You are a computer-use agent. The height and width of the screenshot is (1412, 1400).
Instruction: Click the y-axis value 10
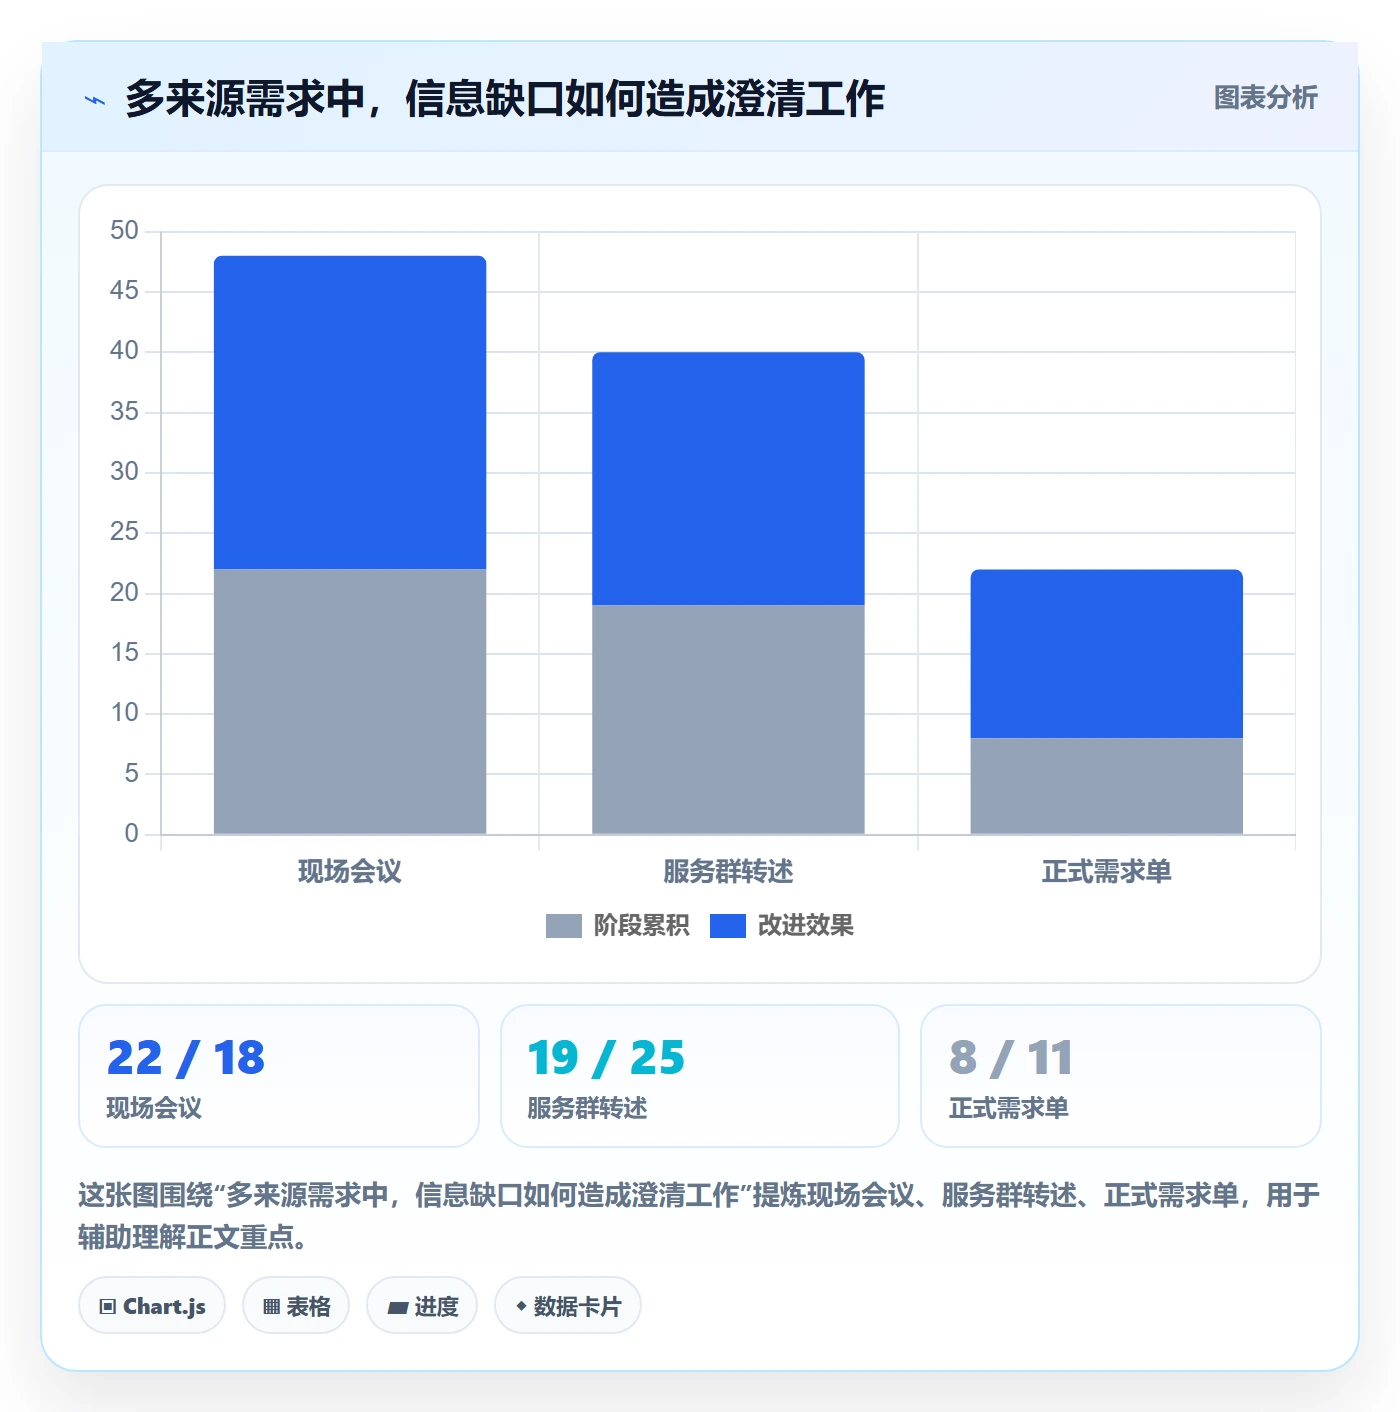[x=124, y=713]
